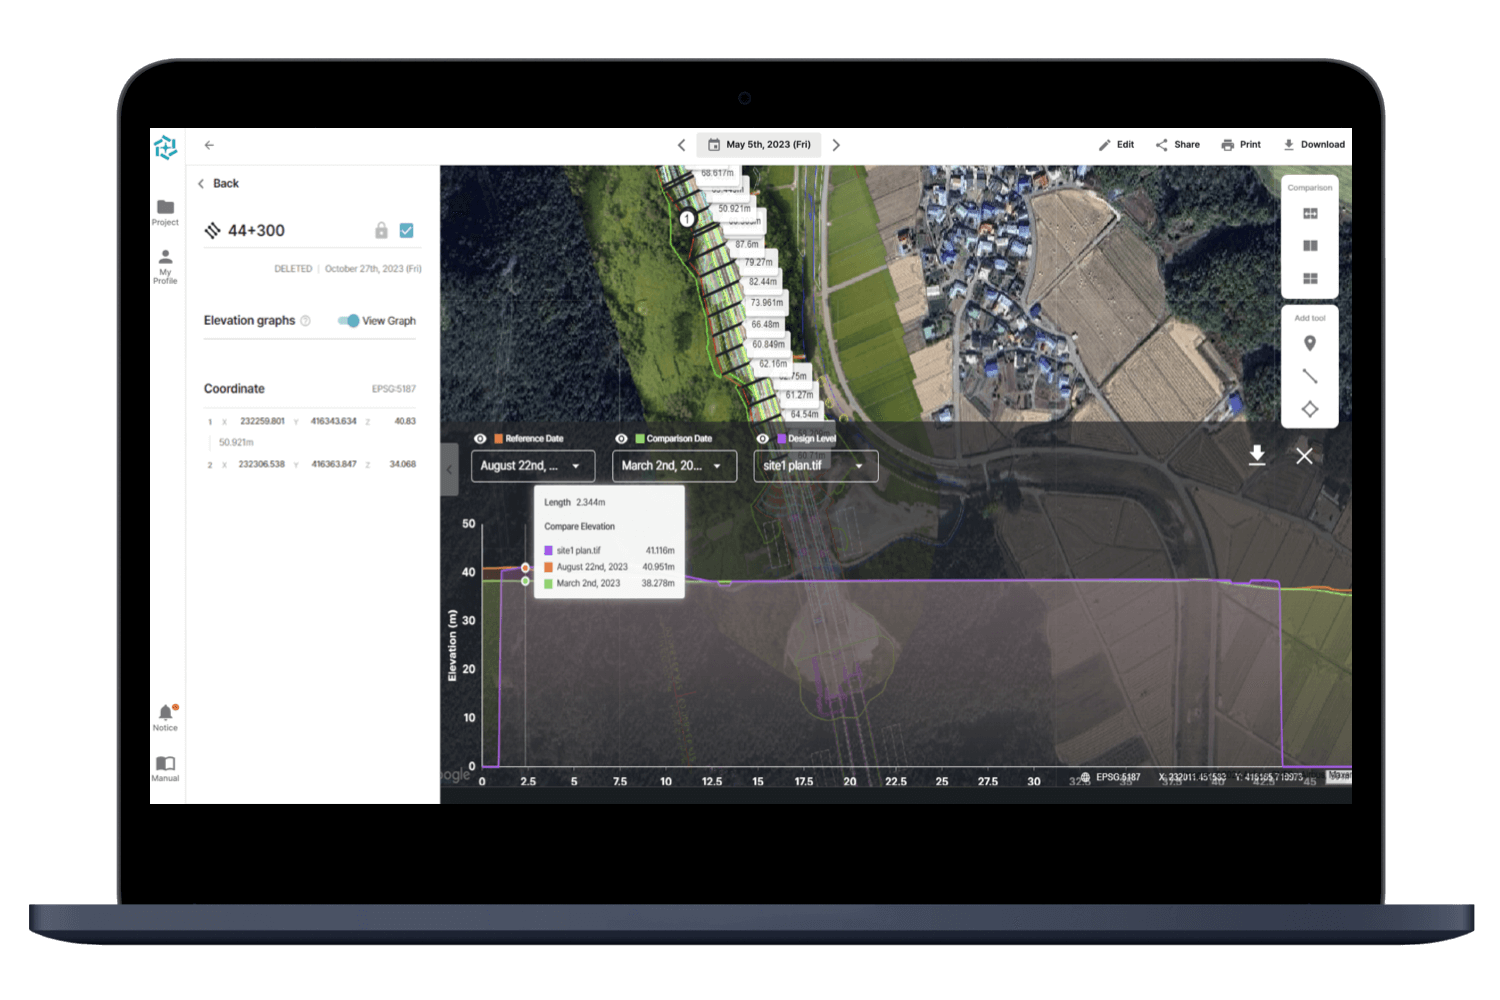Click the Notice bell in the sidebar
This screenshot has height=1000, width=1500.
(x=165, y=713)
